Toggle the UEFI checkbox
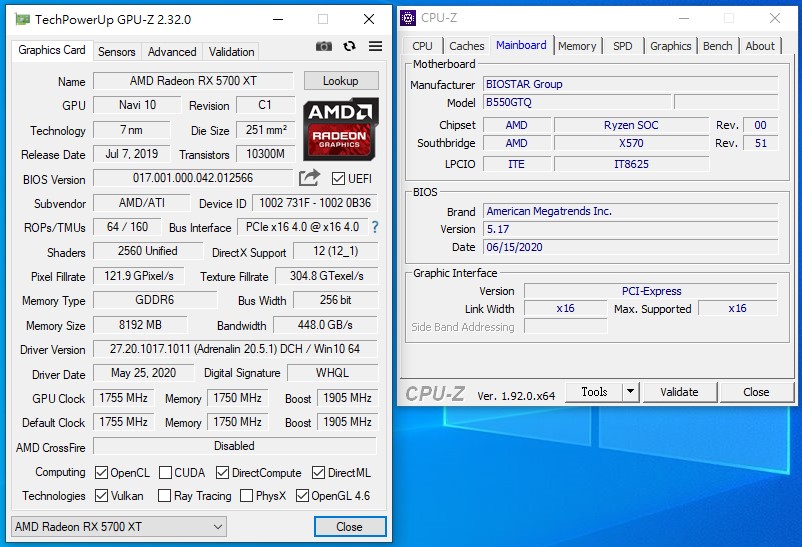This screenshot has width=802, height=547. [x=338, y=179]
